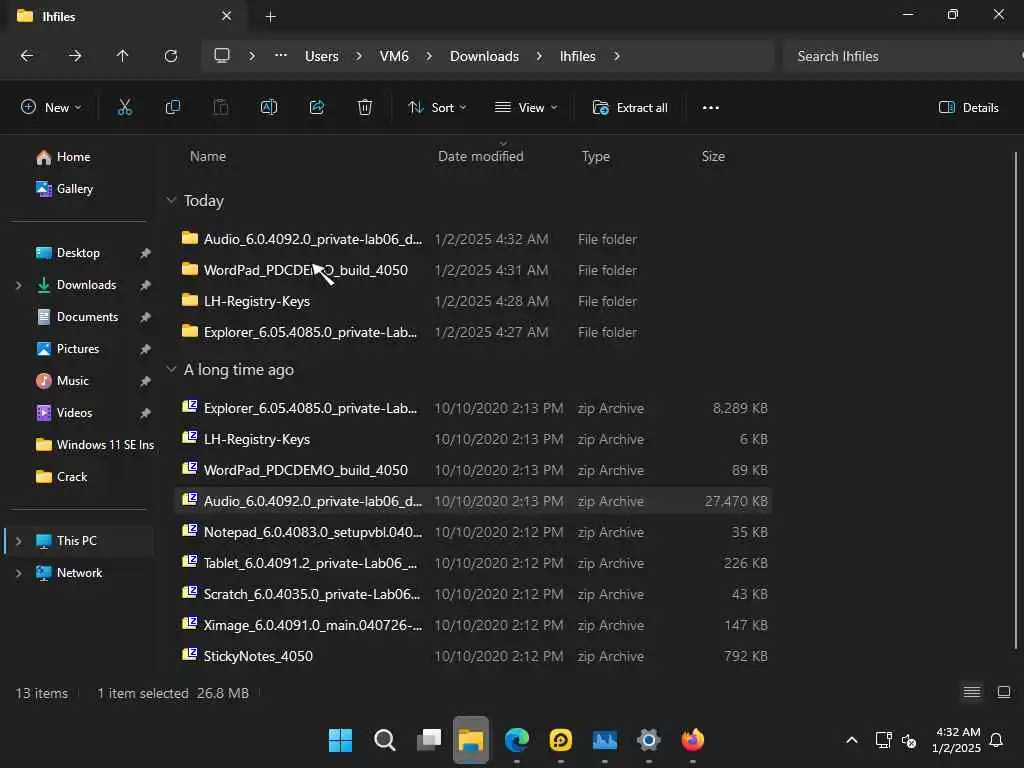Image resolution: width=1024 pixels, height=768 pixels.
Task: Click the Delete trash can icon
Action: coord(364,108)
